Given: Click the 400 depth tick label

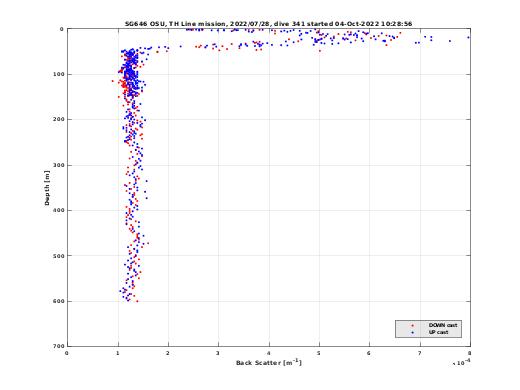Looking at the screenshot, I should [58, 210].
